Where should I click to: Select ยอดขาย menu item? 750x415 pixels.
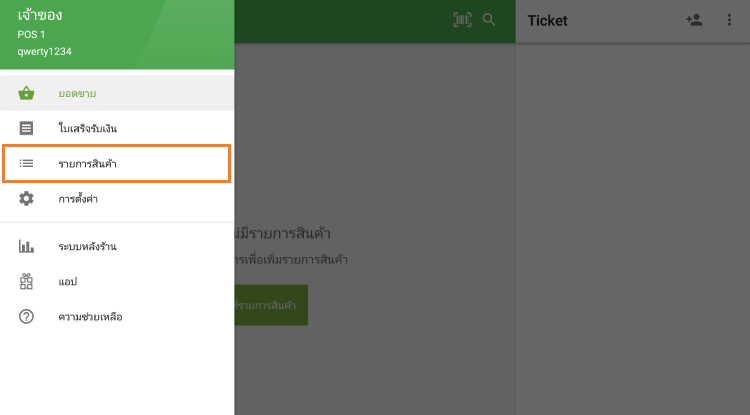78,94
